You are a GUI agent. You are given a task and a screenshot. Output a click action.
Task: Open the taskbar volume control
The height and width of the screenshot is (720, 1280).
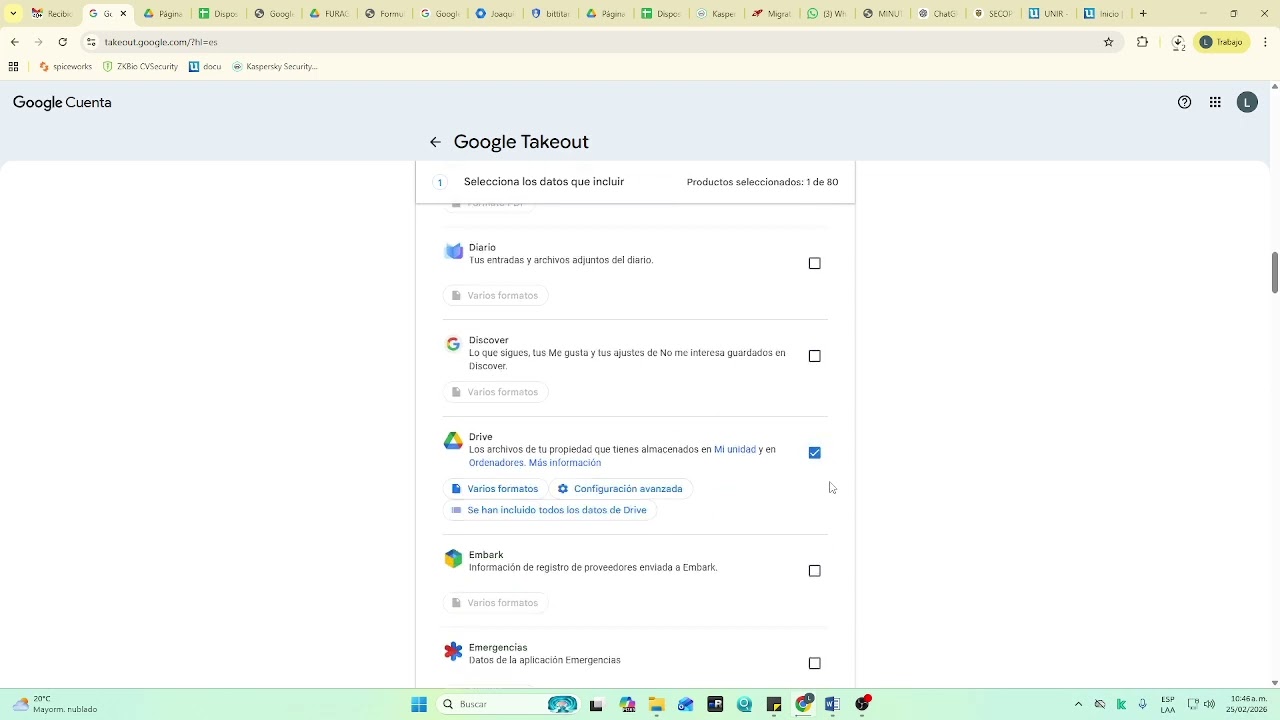[x=1209, y=704]
